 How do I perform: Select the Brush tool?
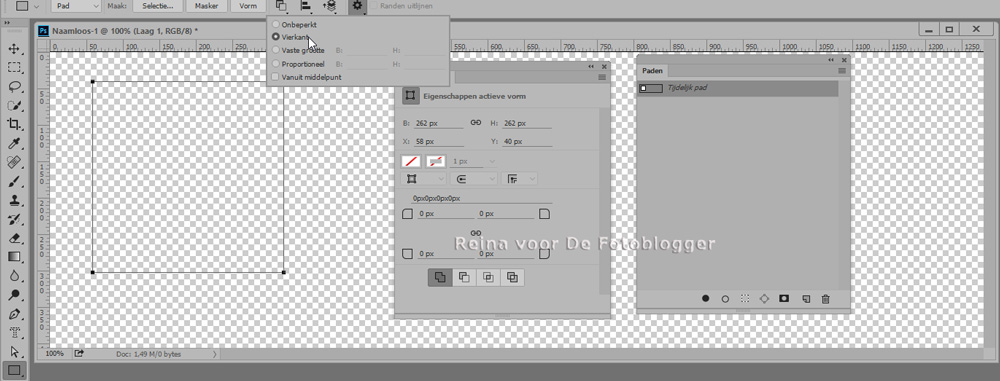pos(14,181)
